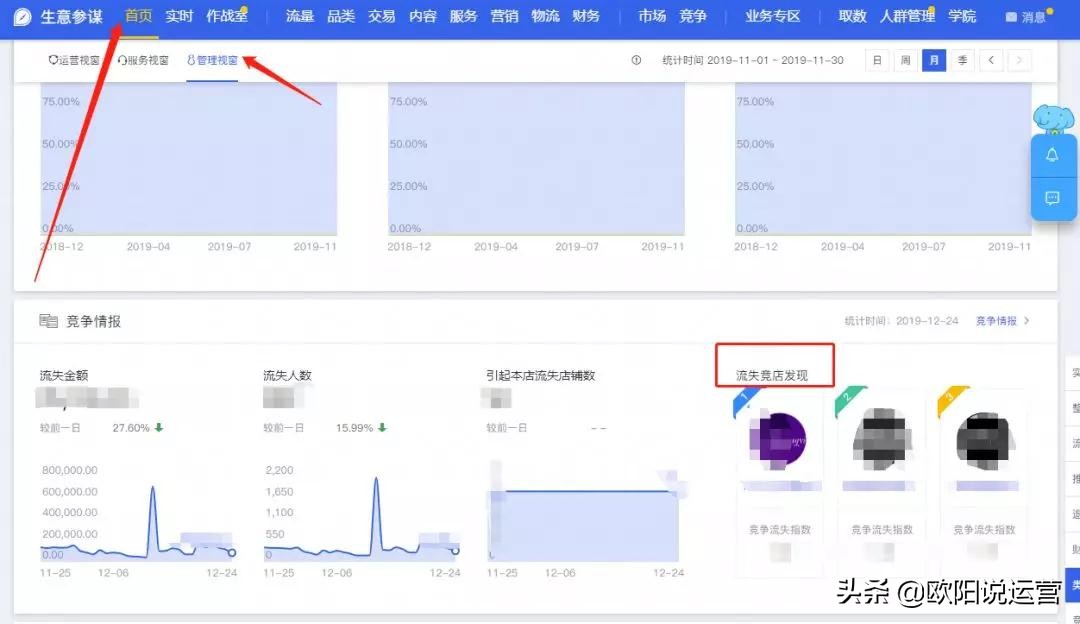Click the middle top monthly percentage chart
The width and height of the screenshot is (1080, 624).
click(536, 159)
